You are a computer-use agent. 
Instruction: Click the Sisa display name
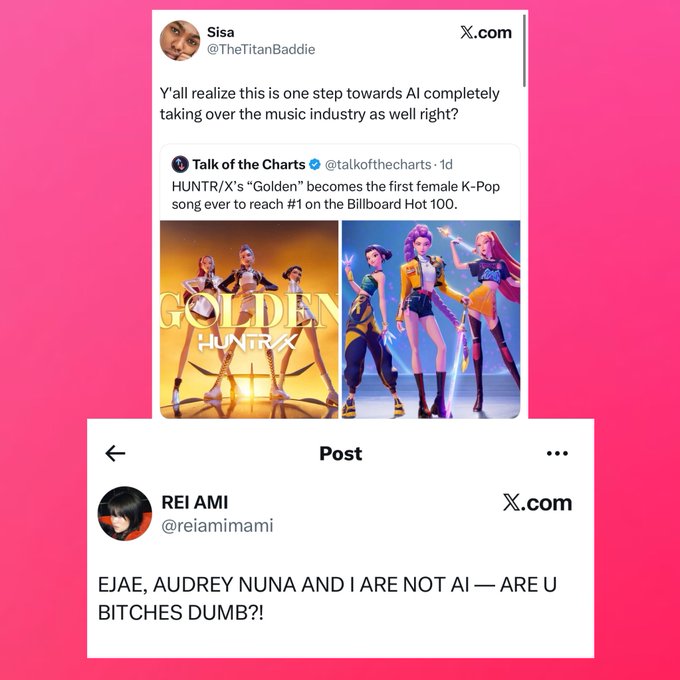tap(221, 32)
